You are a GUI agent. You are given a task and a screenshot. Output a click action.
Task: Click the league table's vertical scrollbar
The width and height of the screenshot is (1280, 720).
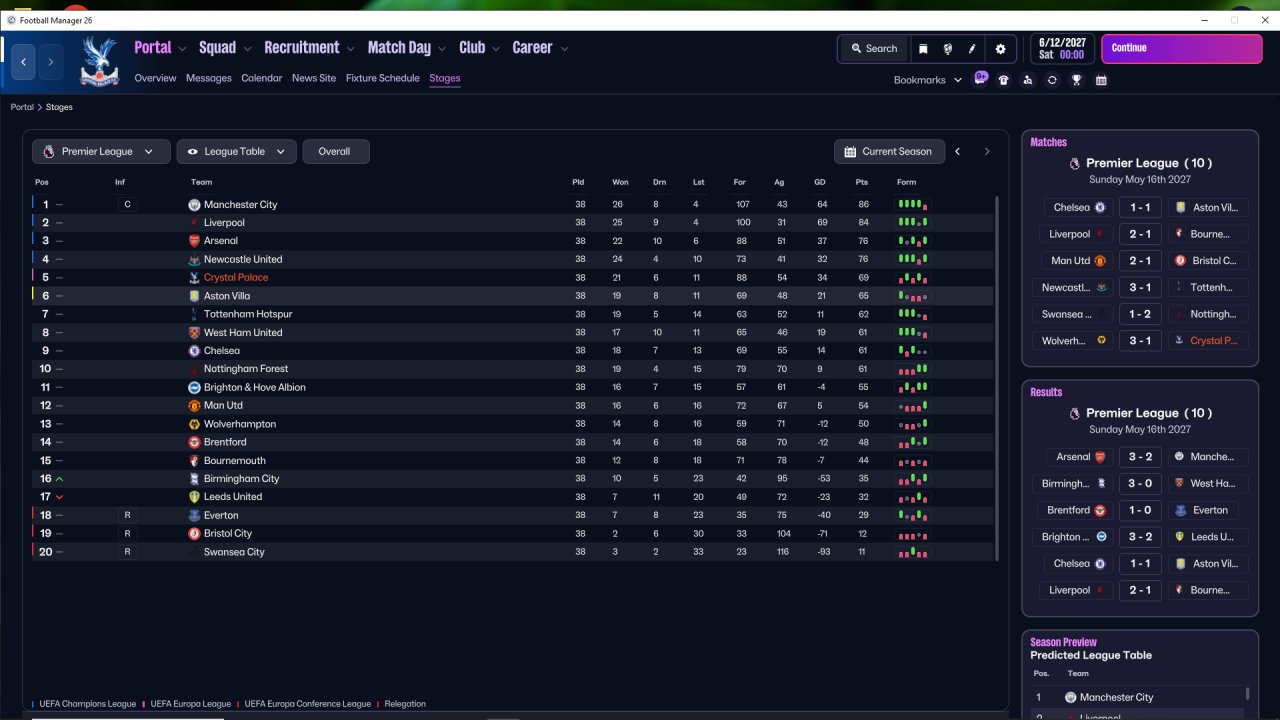(x=997, y=380)
